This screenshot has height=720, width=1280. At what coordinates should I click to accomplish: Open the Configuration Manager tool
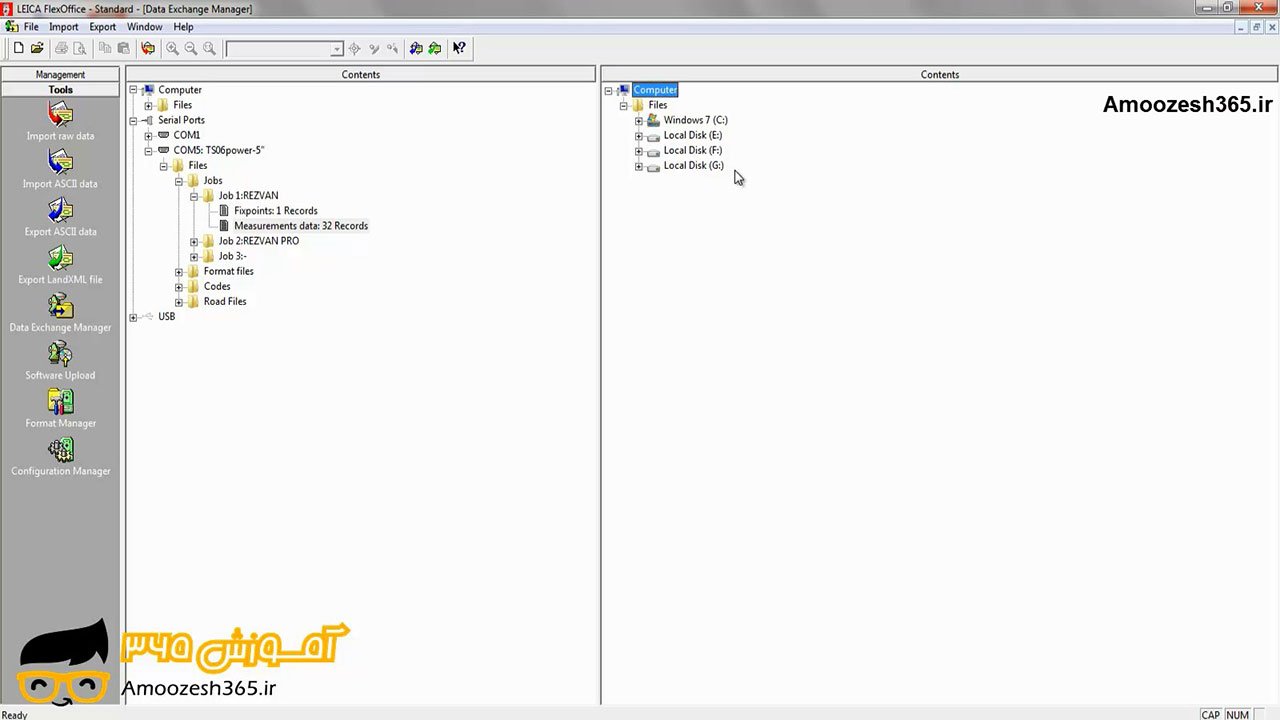tap(60, 458)
